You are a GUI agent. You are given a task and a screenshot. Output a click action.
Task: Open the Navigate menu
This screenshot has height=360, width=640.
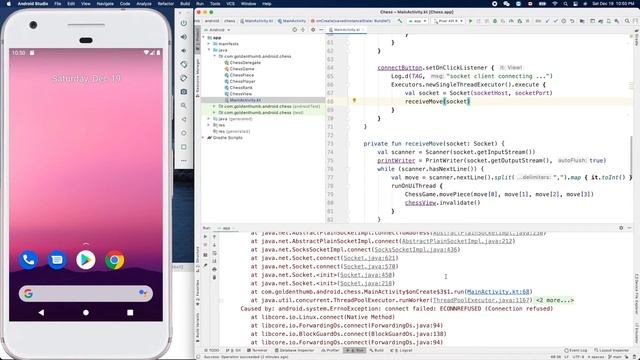105,4
